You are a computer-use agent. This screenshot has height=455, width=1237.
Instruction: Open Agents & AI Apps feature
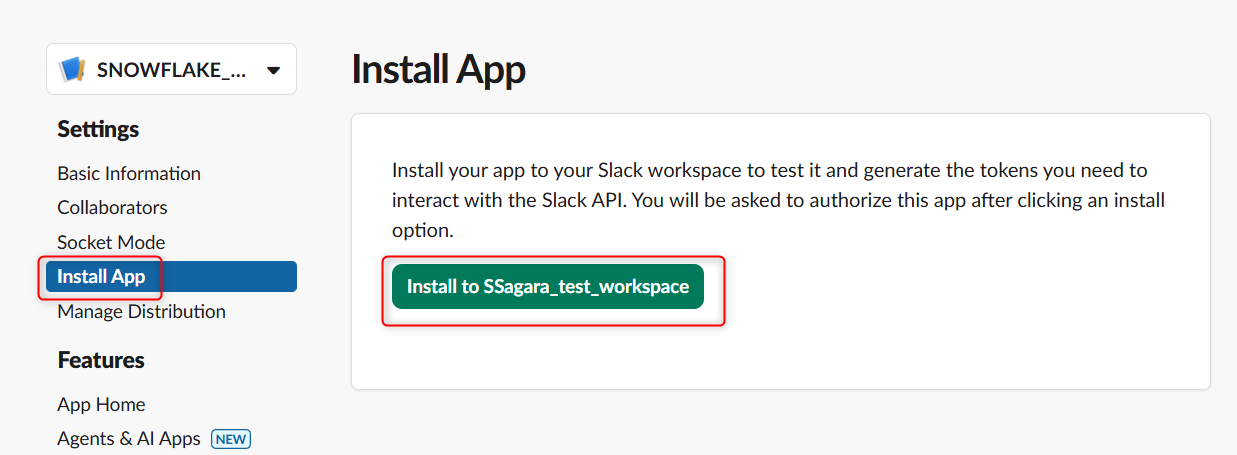(x=129, y=438)
